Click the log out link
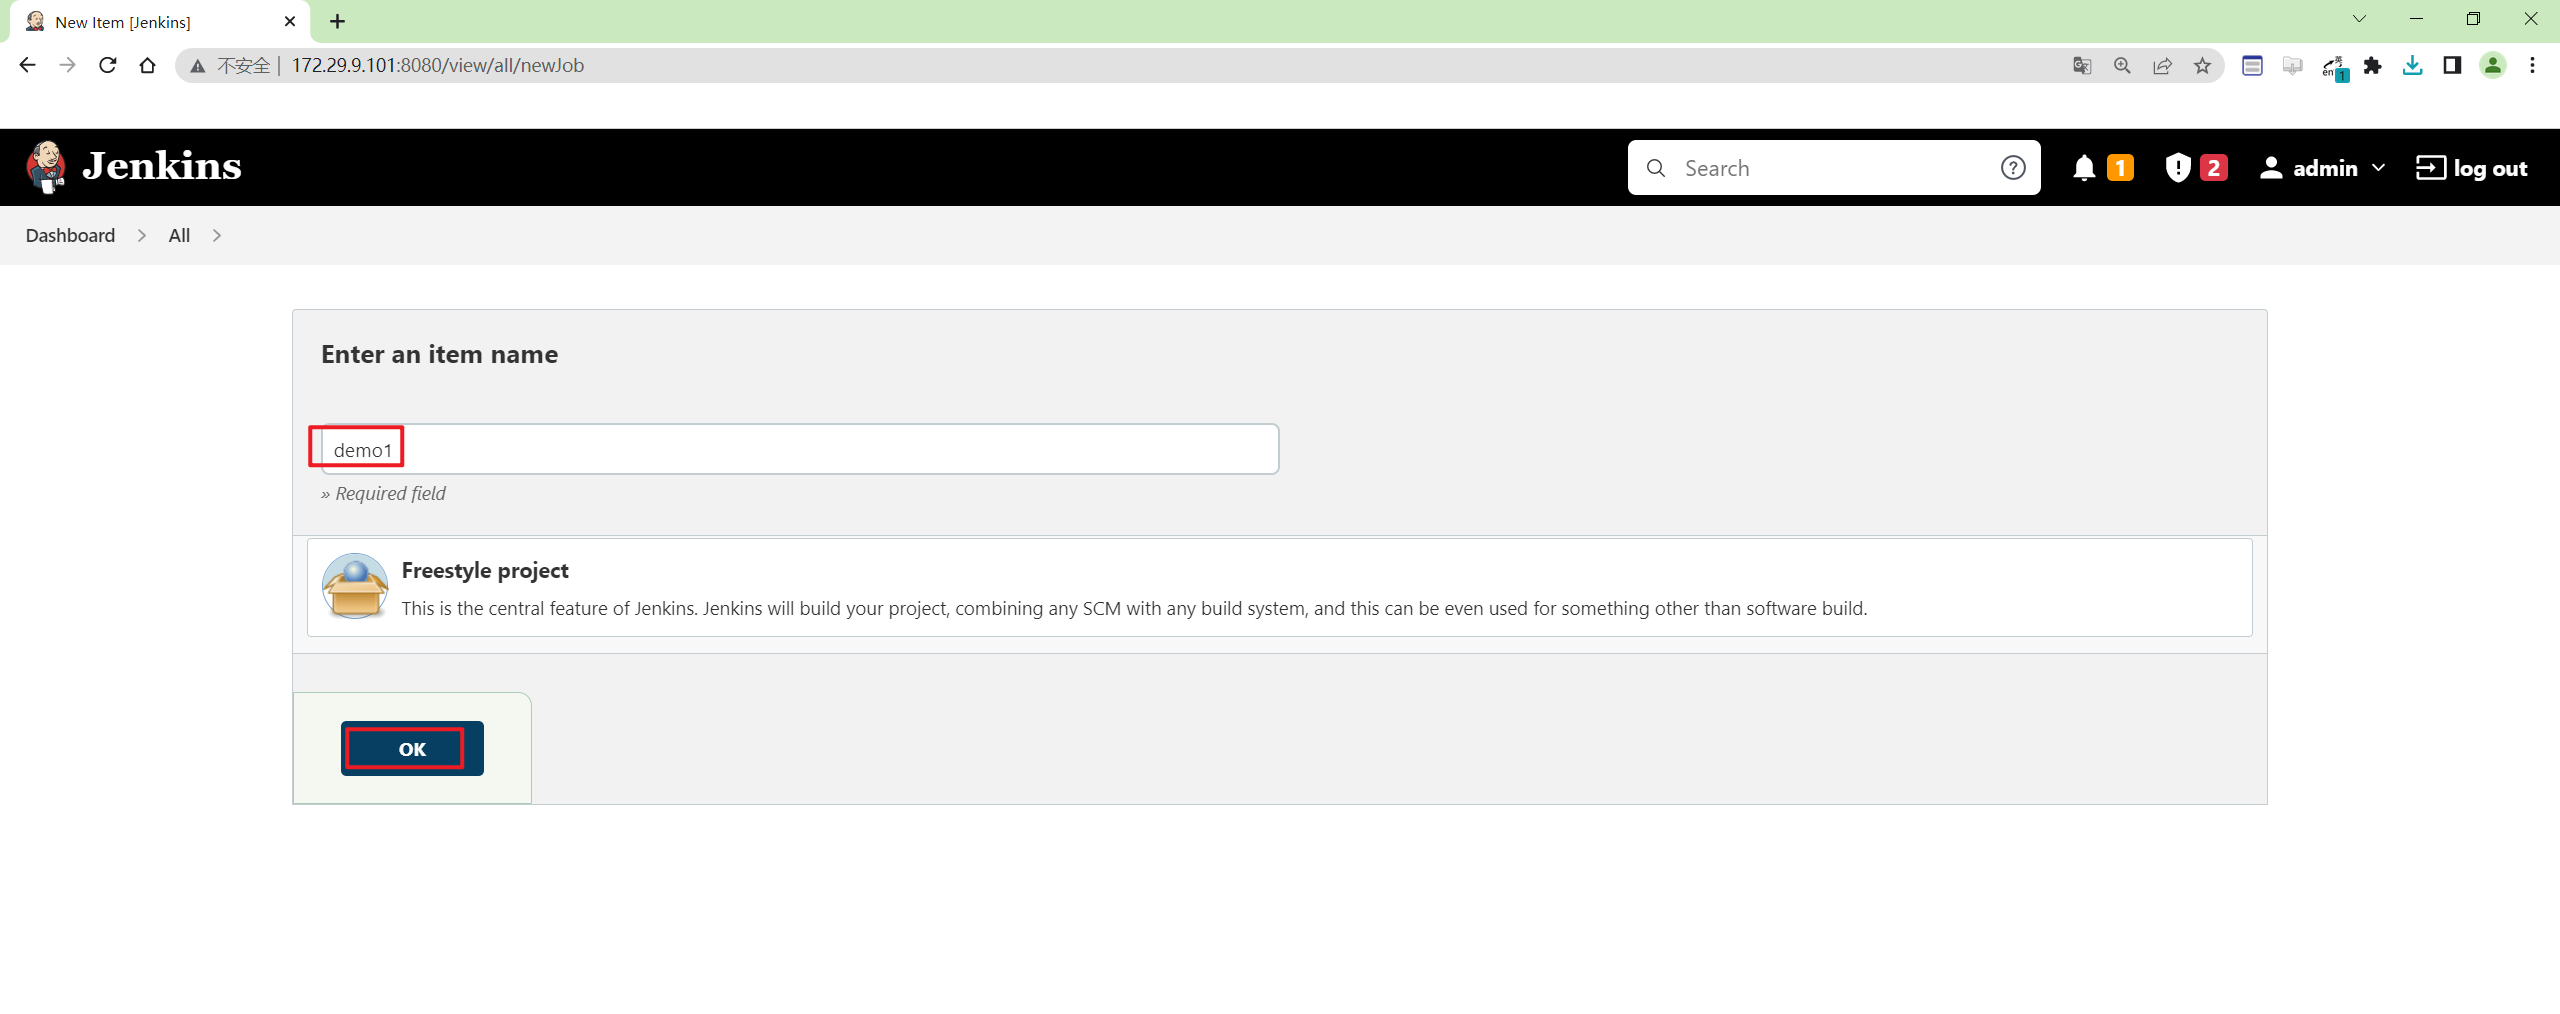The image size is (2560, 1014). click(2472, 168)
